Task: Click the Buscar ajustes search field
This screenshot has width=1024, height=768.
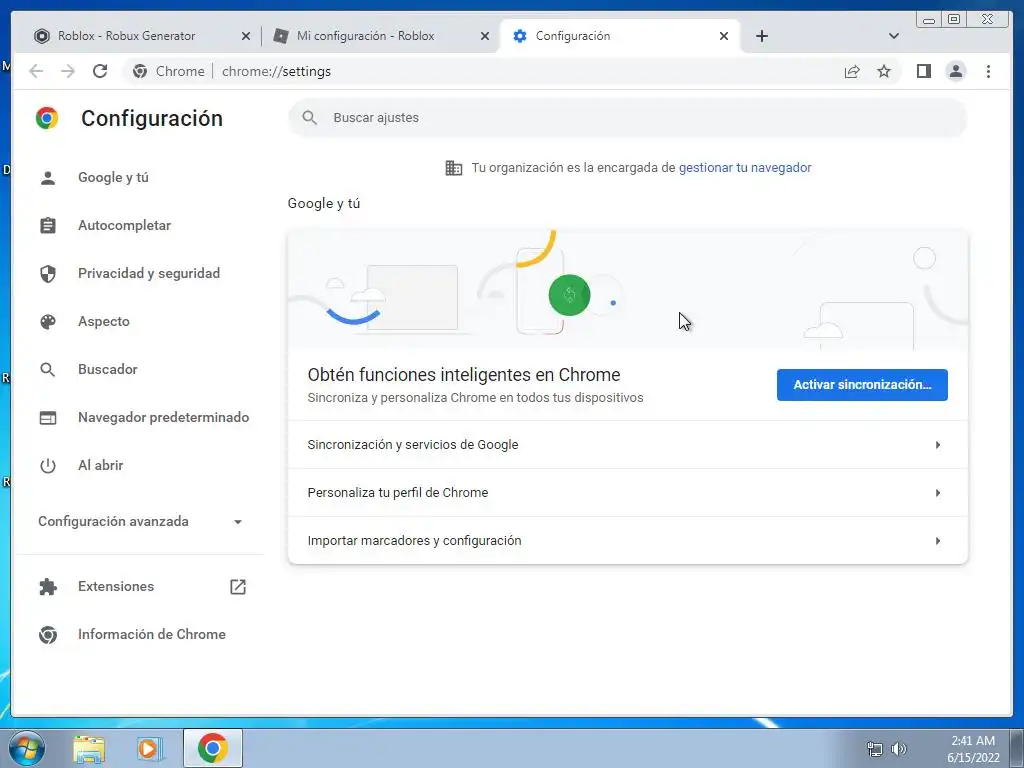Action: 628,118
